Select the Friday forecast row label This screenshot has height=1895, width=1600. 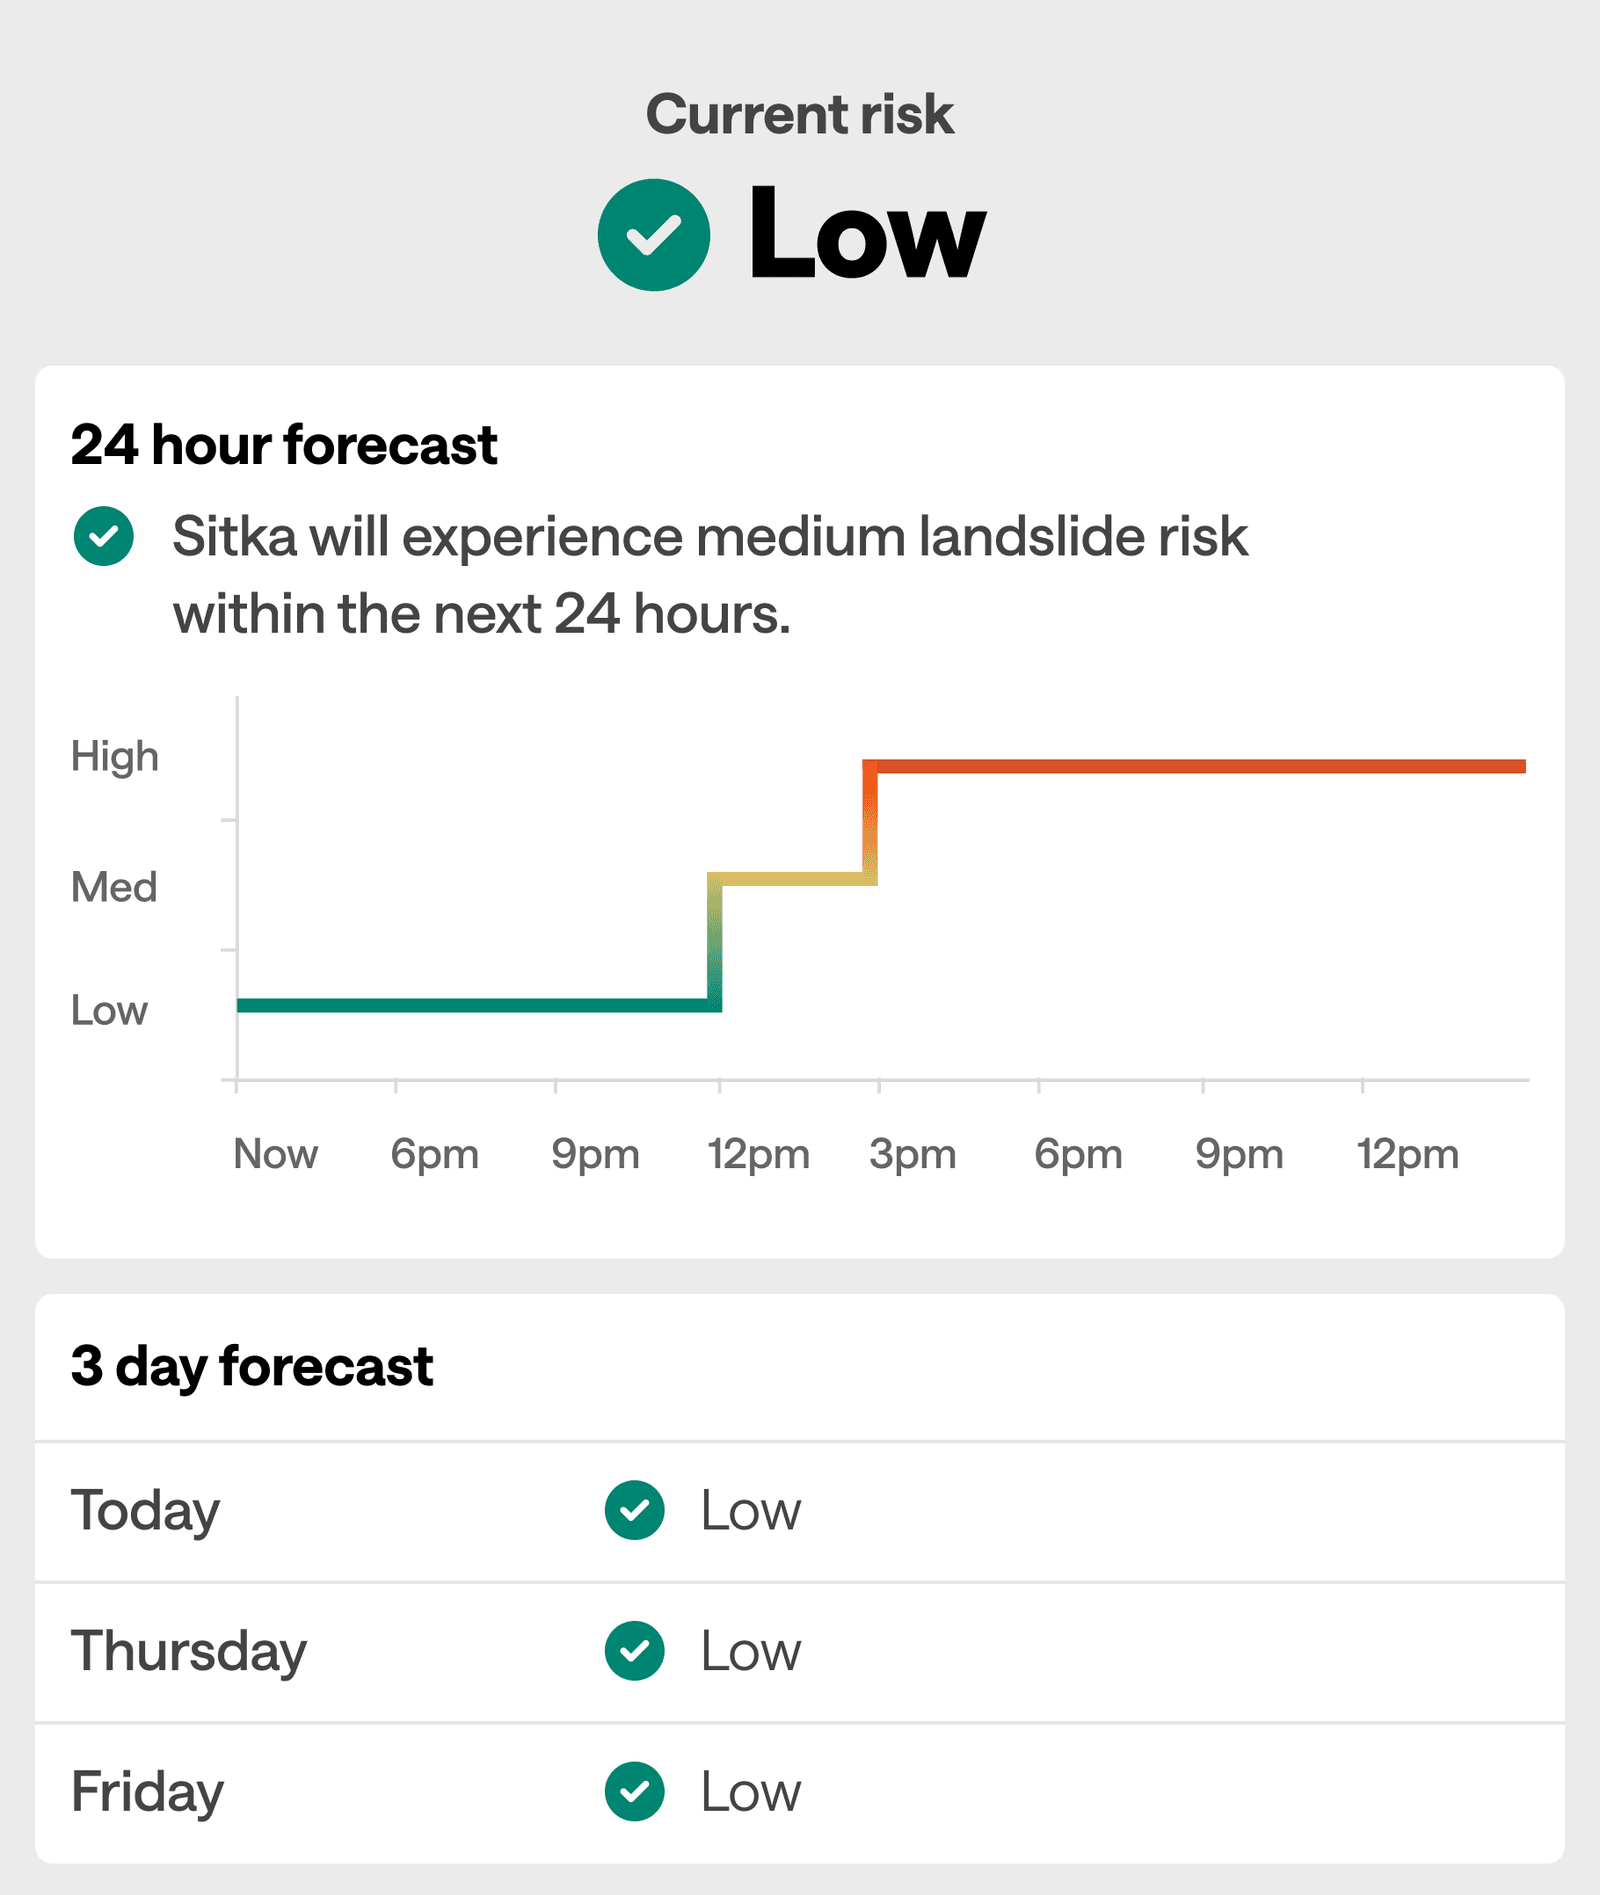147,1792
